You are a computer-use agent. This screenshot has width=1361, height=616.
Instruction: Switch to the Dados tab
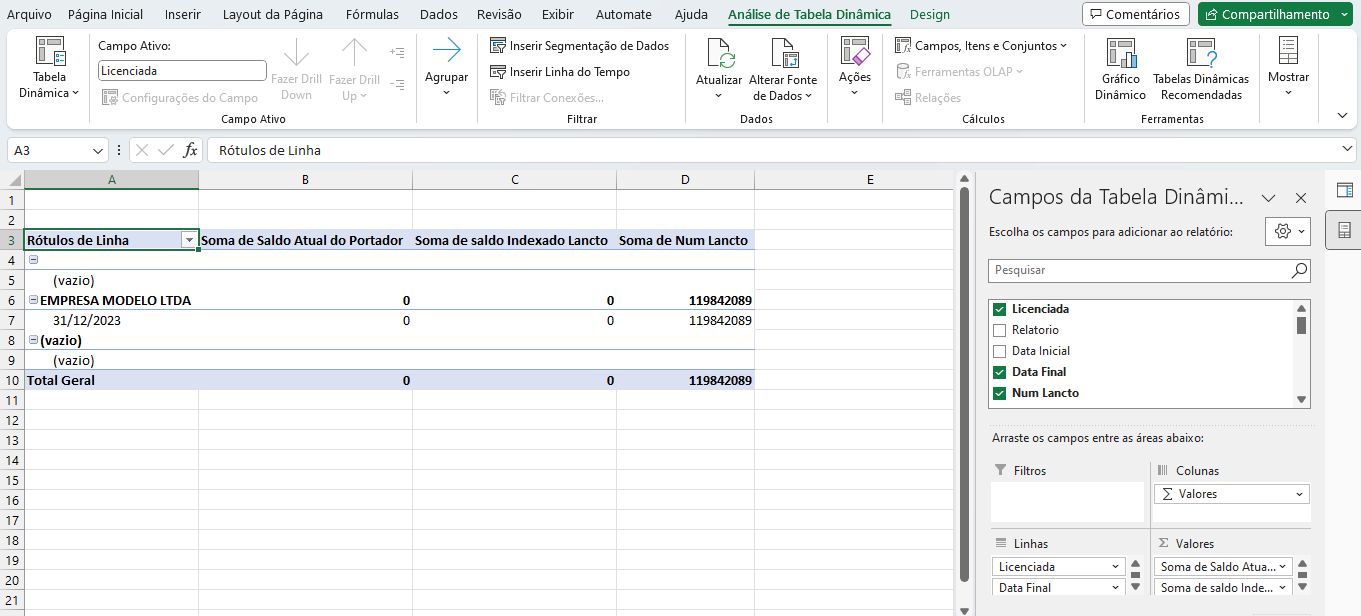tap(439, 14)
